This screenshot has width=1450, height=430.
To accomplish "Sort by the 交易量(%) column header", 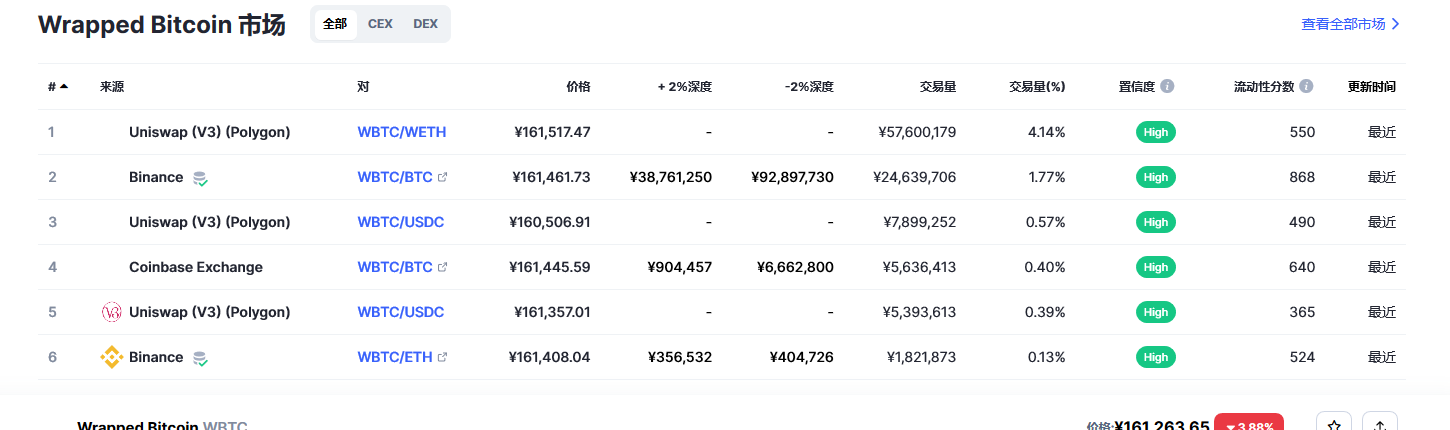I will point(1037,87).
